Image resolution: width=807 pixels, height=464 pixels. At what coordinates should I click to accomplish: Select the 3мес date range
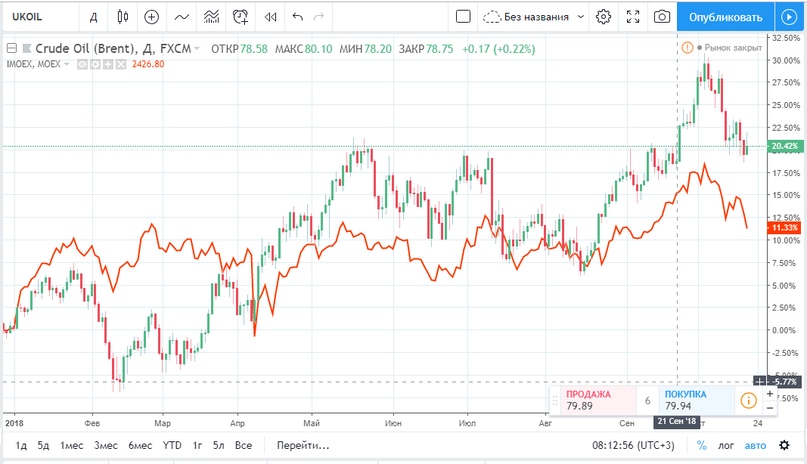[x=106, y=446]
